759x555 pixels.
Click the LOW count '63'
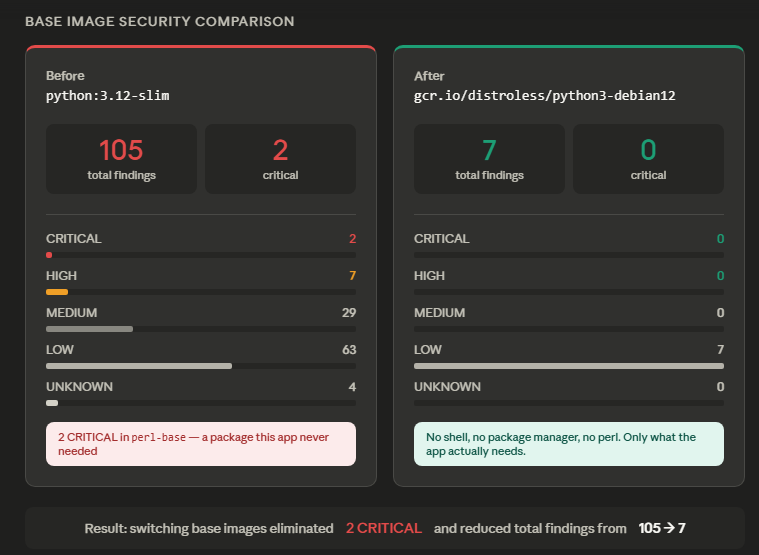(x=349, y=349)
